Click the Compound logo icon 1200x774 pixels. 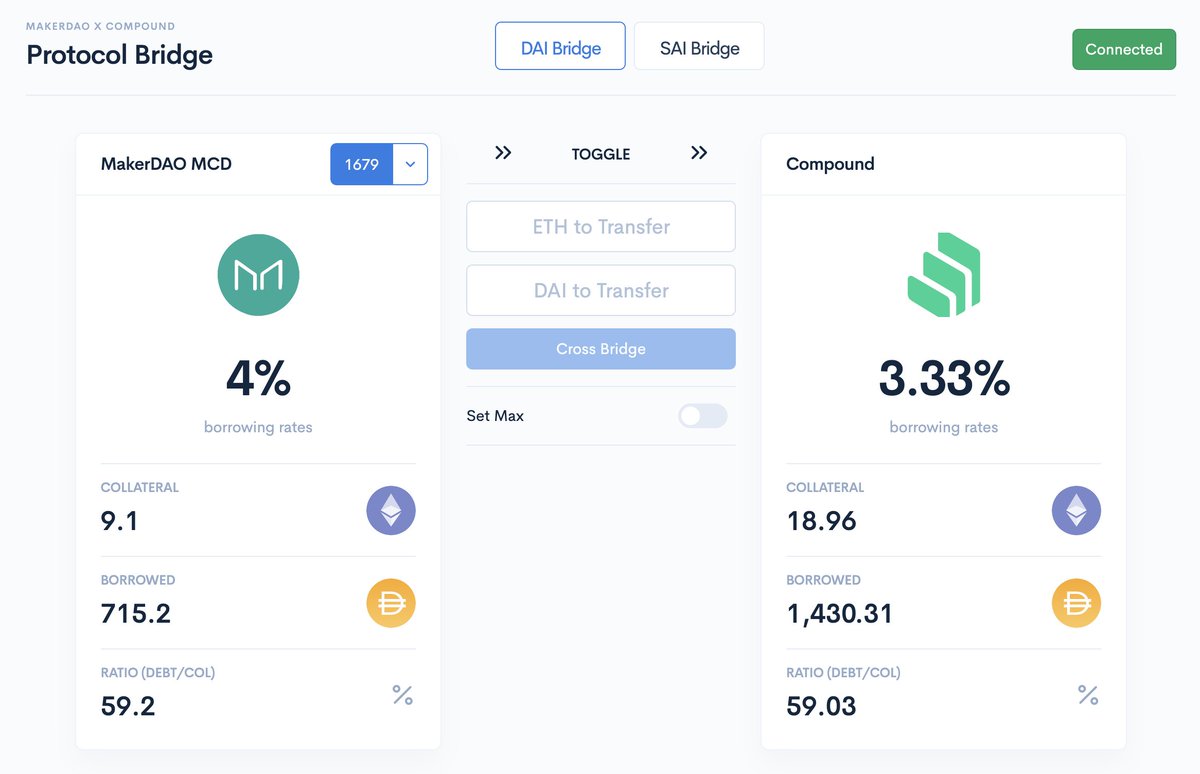944,275
